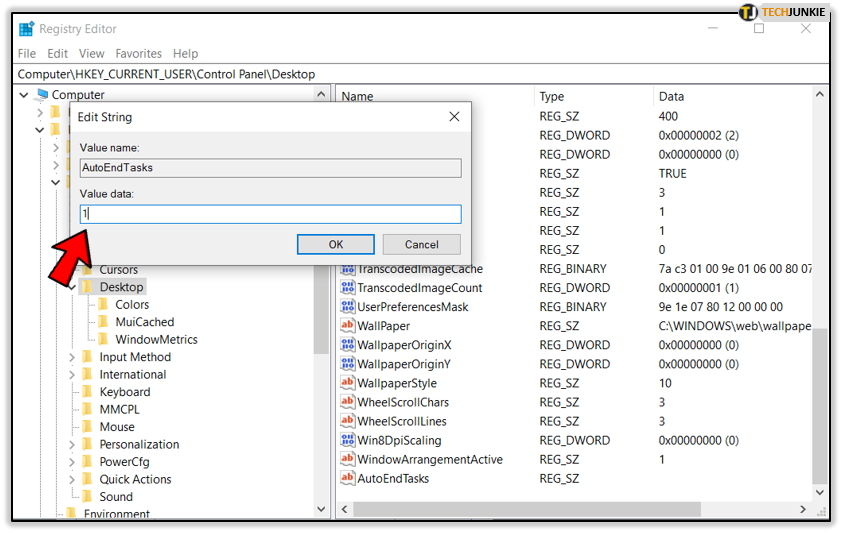Click the Mouse folder icon
Image resolution: width=842 pixels, height=533 pixels.
point(88,427)
